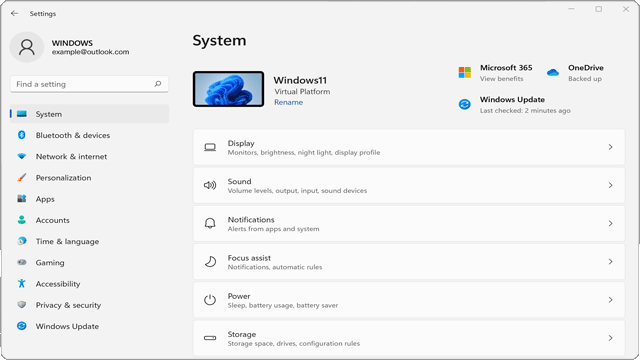Click the Accounts person icon
The width and height of the screenshot is (640, 360).
click(x=22, y=220)
